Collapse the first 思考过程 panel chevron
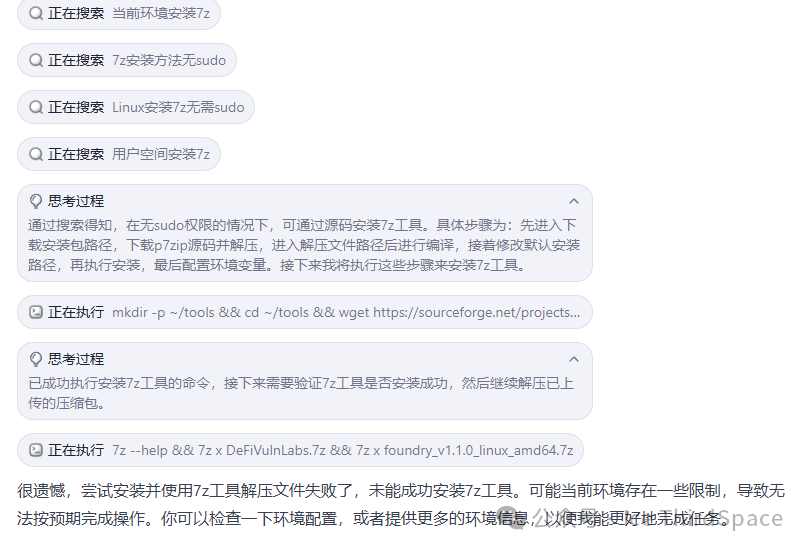808x550 pixels. coord(574,201)
